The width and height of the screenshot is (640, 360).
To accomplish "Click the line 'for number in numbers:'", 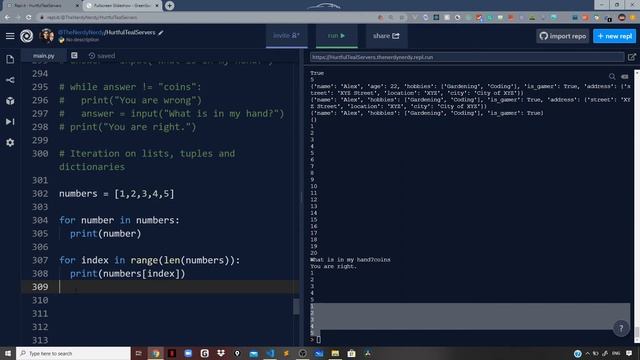I will [119, 220].
